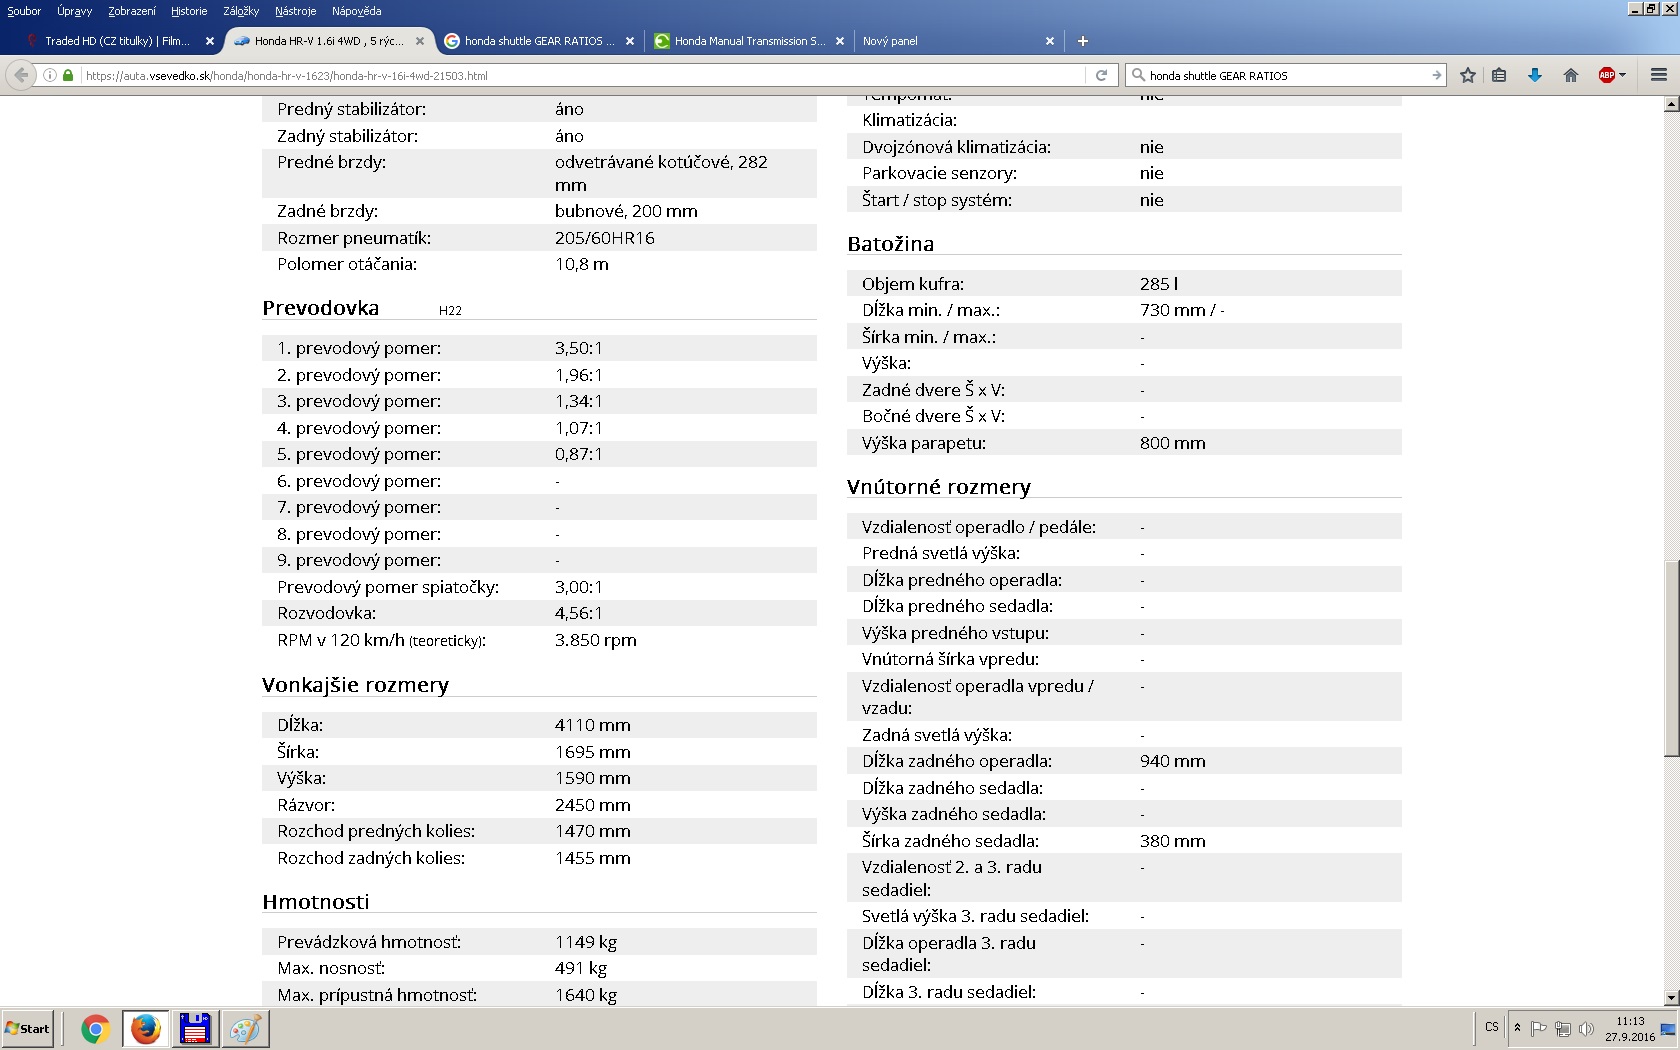Open the downloads arrow icon
This screenshot has width=1680, height=1050.
click(1534, 75)
